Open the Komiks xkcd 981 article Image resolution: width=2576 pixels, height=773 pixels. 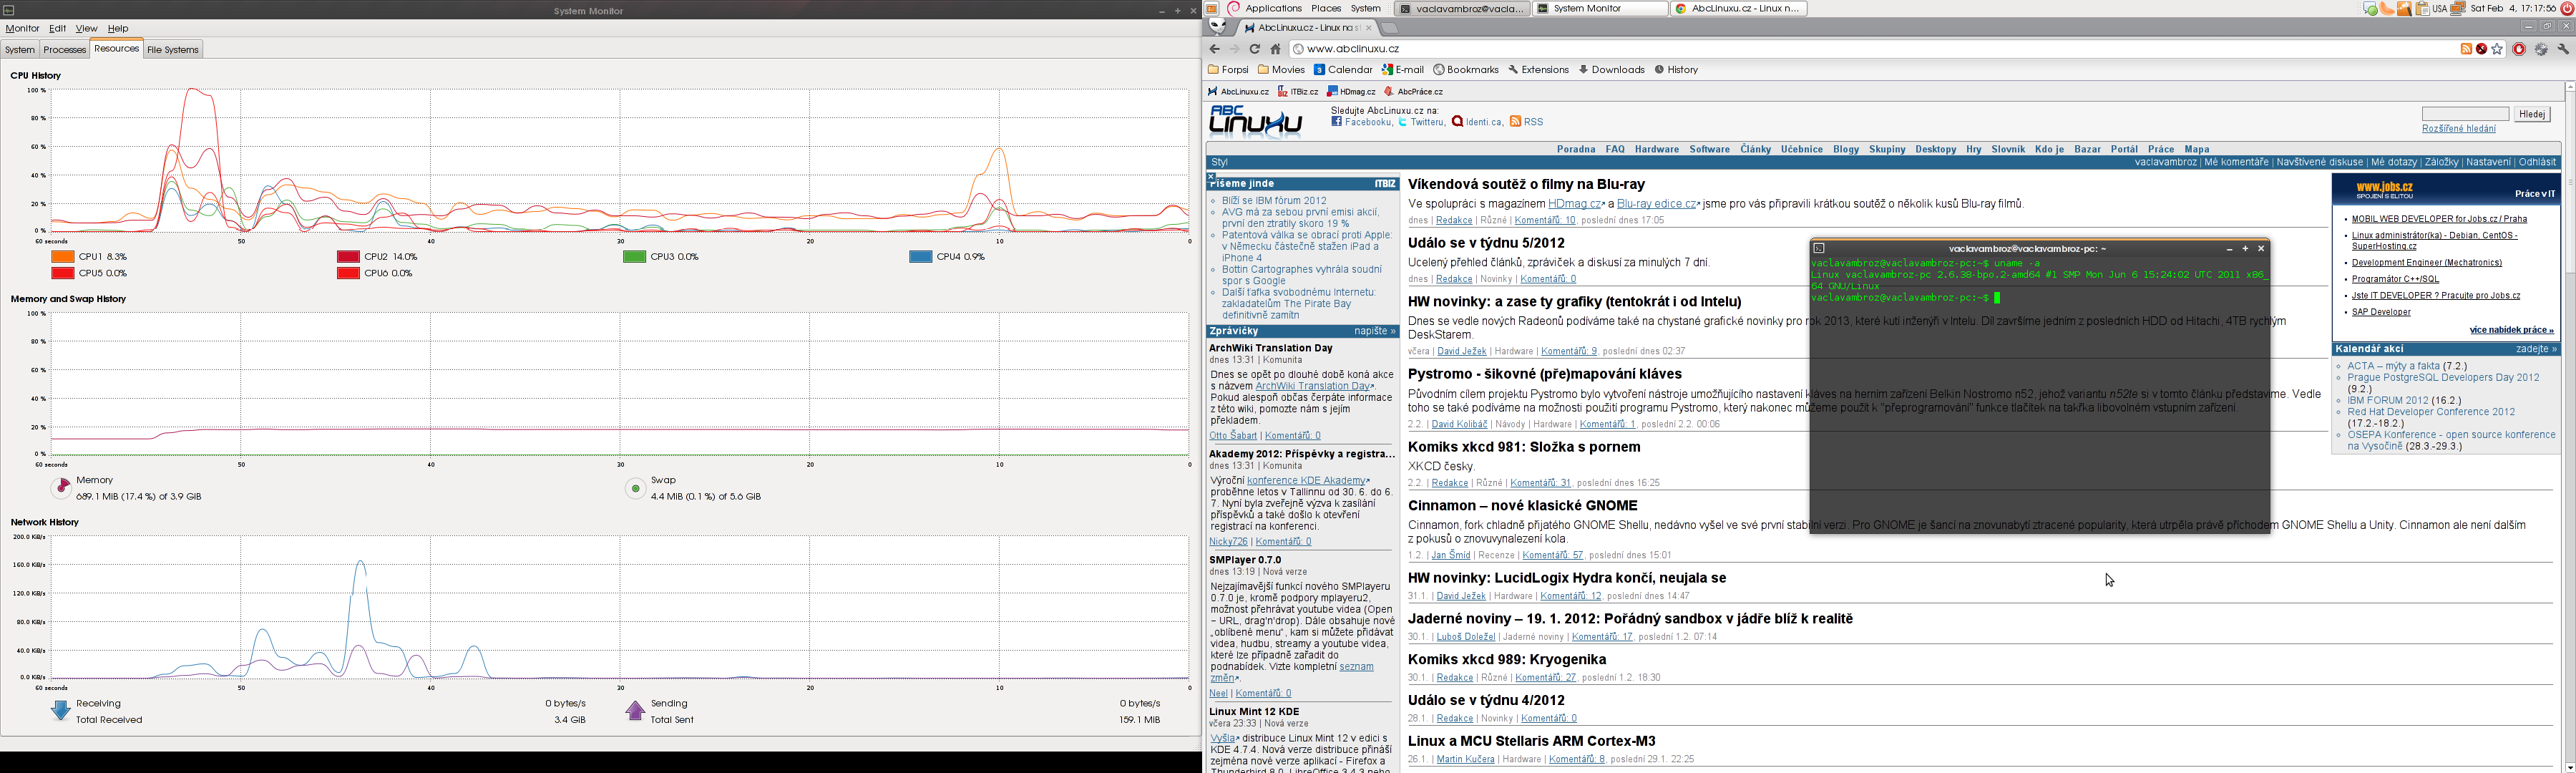pos(1524,447)
